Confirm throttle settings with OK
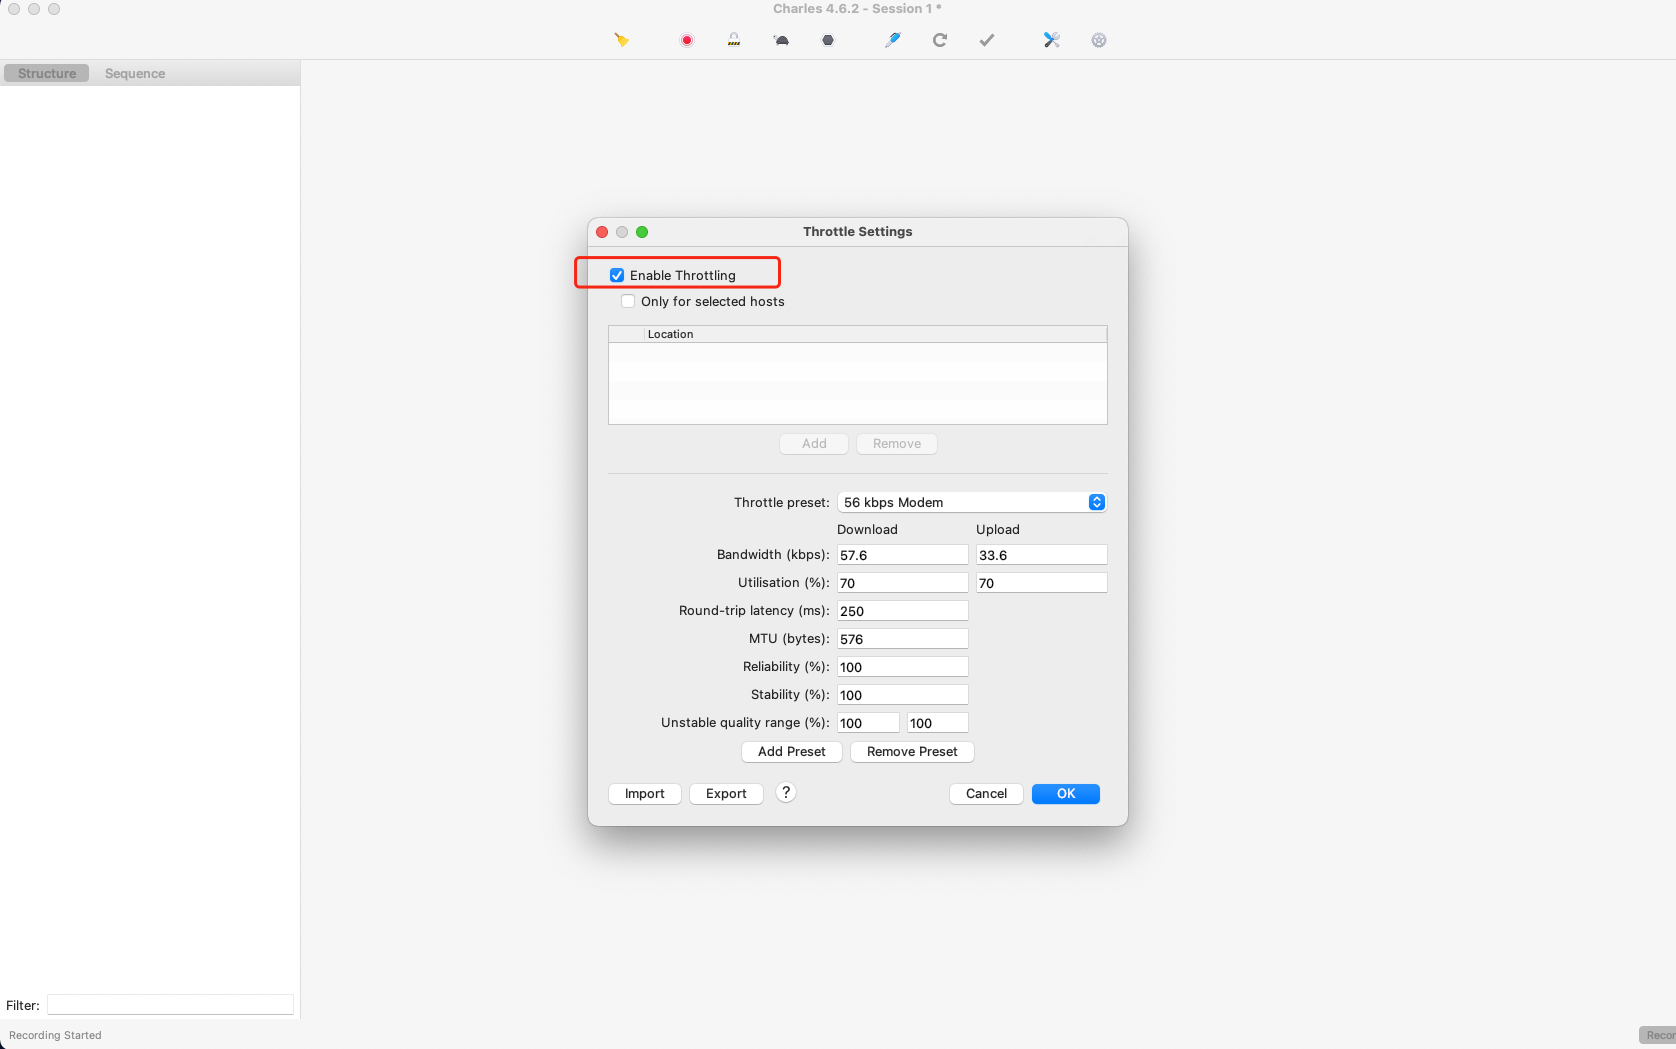The width and height of the screenshot is (1676, 1049). pos(1066,794)
